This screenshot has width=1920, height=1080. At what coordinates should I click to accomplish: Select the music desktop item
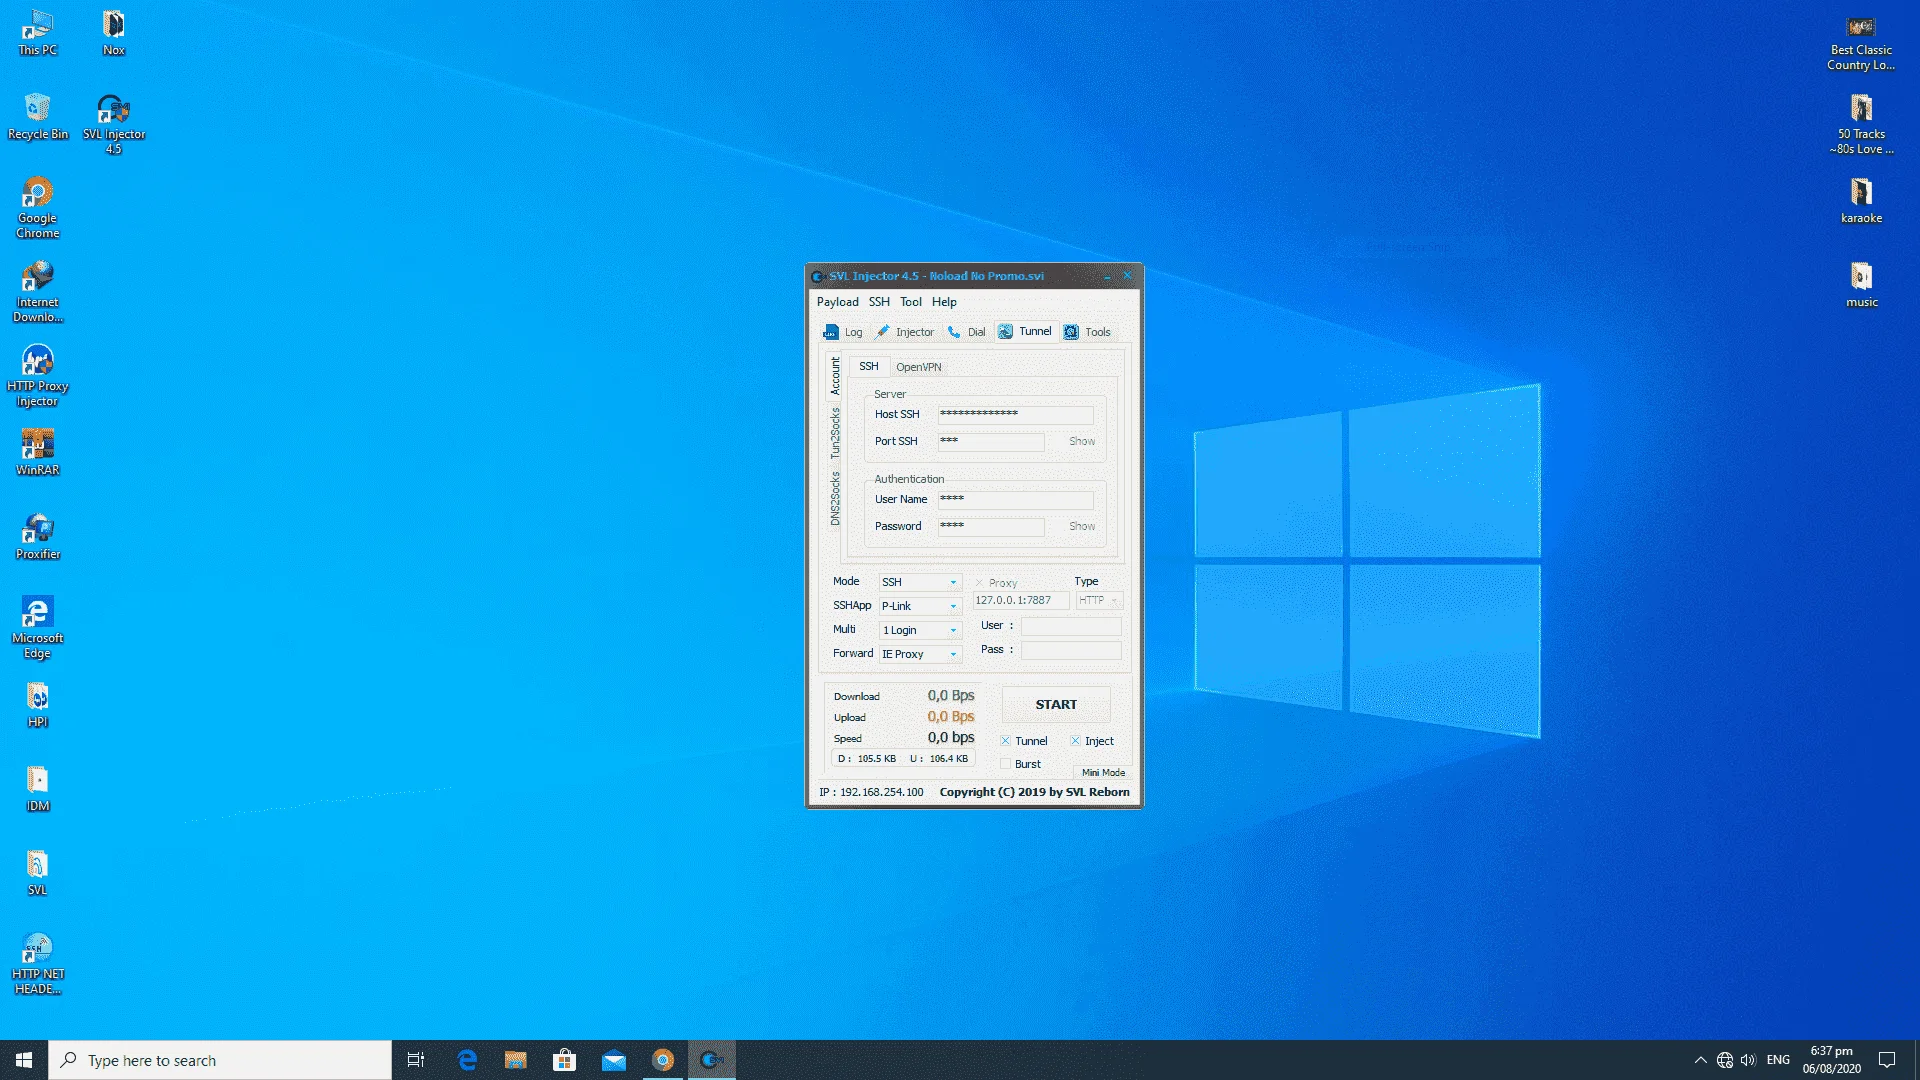[1861, 284]
